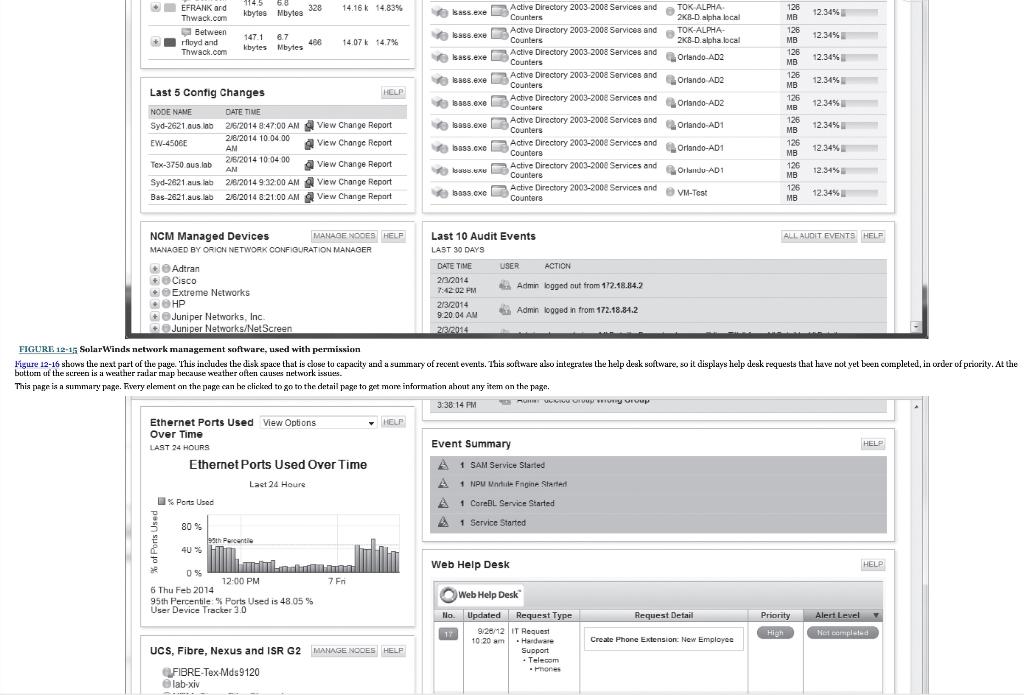1024x695 pixels.
Task: Click the 95th Percentile: % Ports Used is 48.05 % text
Action: 232,601
